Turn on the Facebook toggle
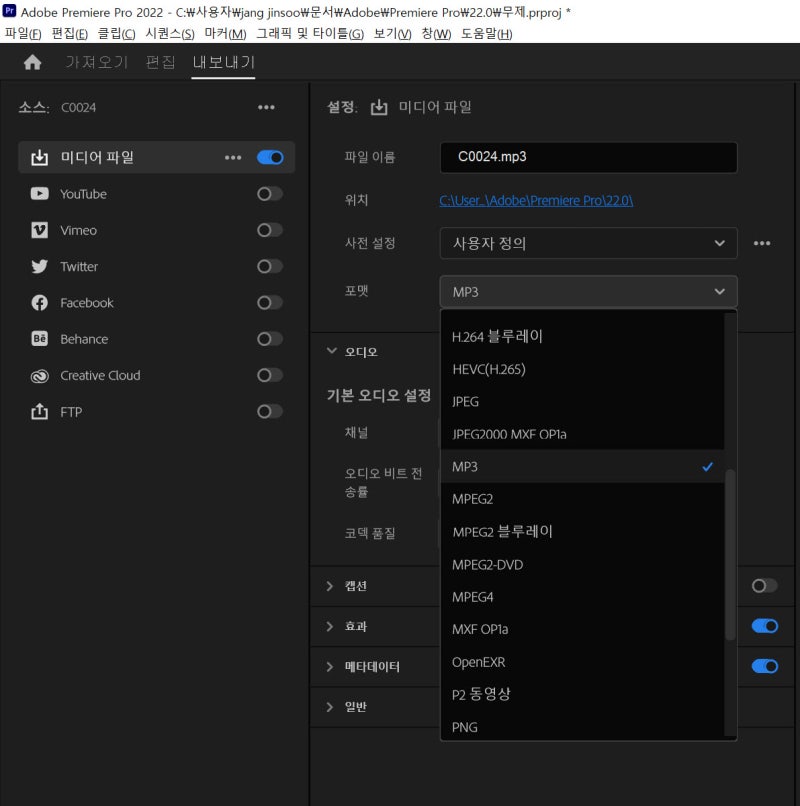This screenshot has width=800, height=806. click(x=270, y=303)
